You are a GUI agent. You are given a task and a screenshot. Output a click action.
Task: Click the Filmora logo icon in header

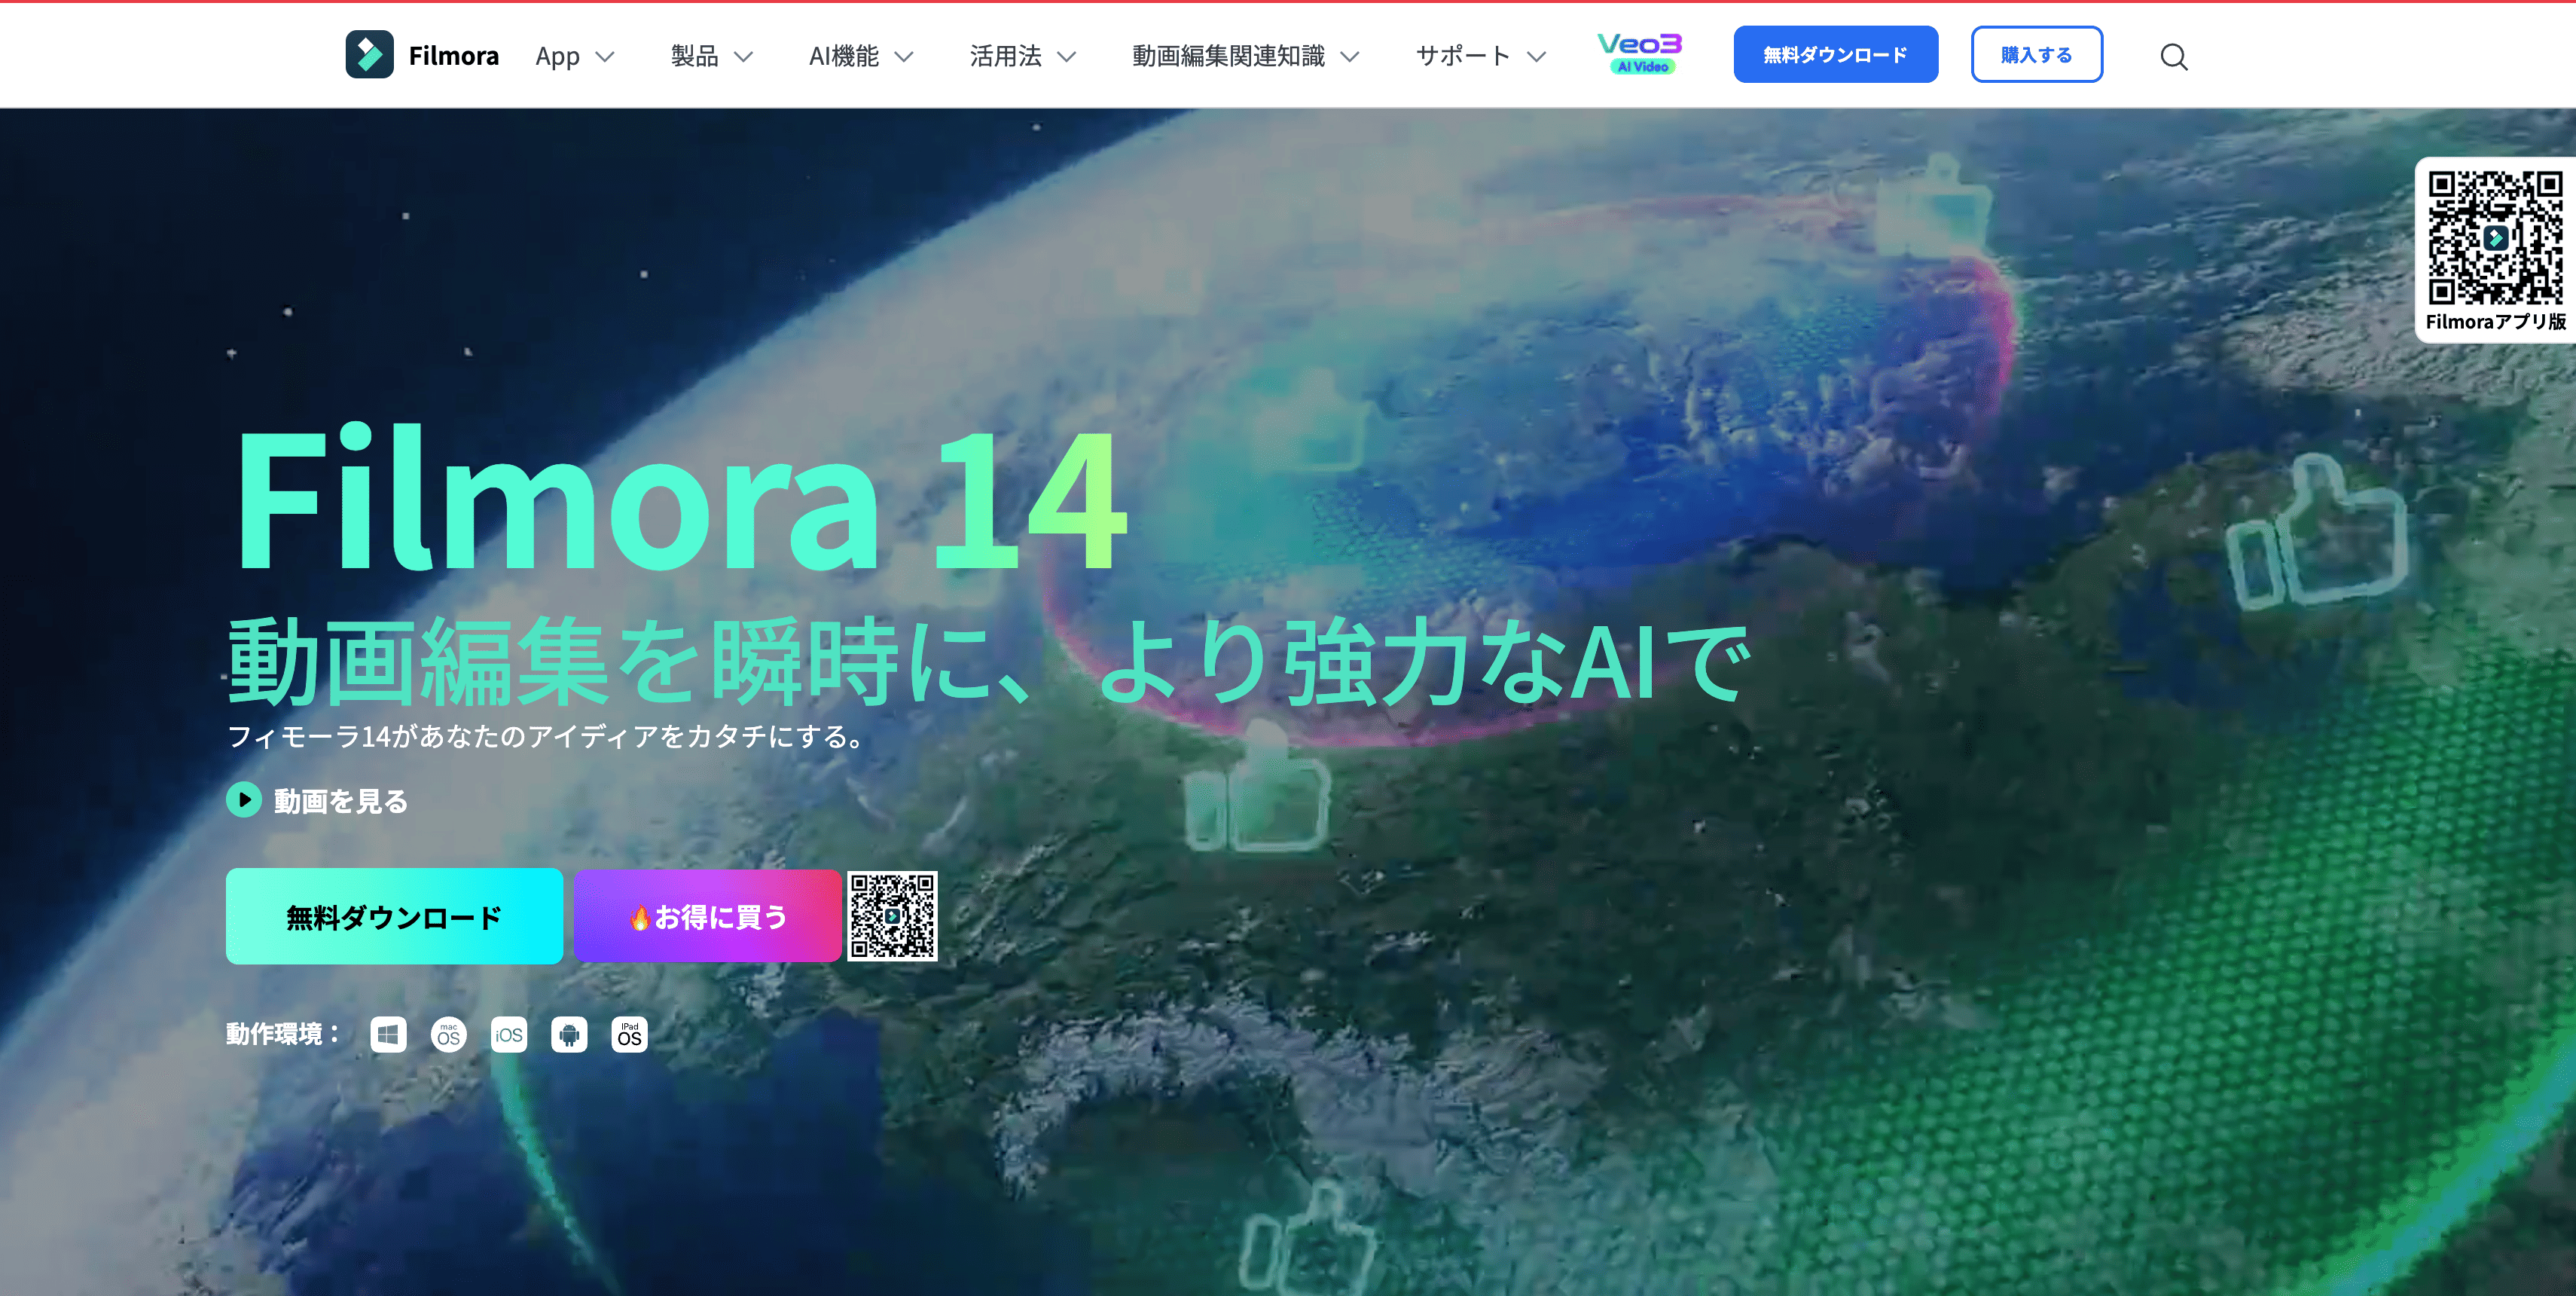[x=369, y=55]
